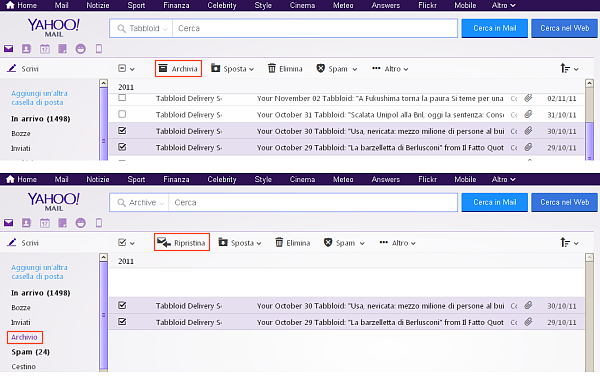
Task: Open messenger smiley icon in Archive view
Action: (x=80, y=223)
